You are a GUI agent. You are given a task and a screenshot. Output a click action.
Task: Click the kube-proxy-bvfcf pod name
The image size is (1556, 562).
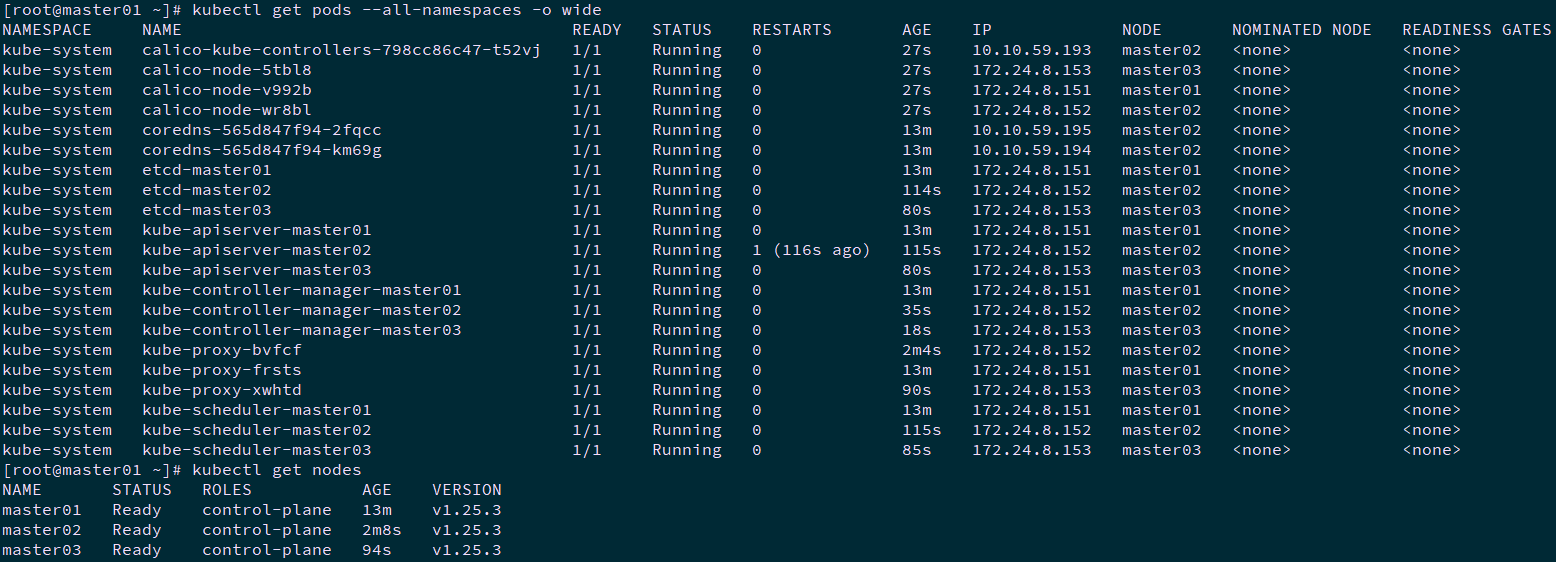(x=221, y=350)
